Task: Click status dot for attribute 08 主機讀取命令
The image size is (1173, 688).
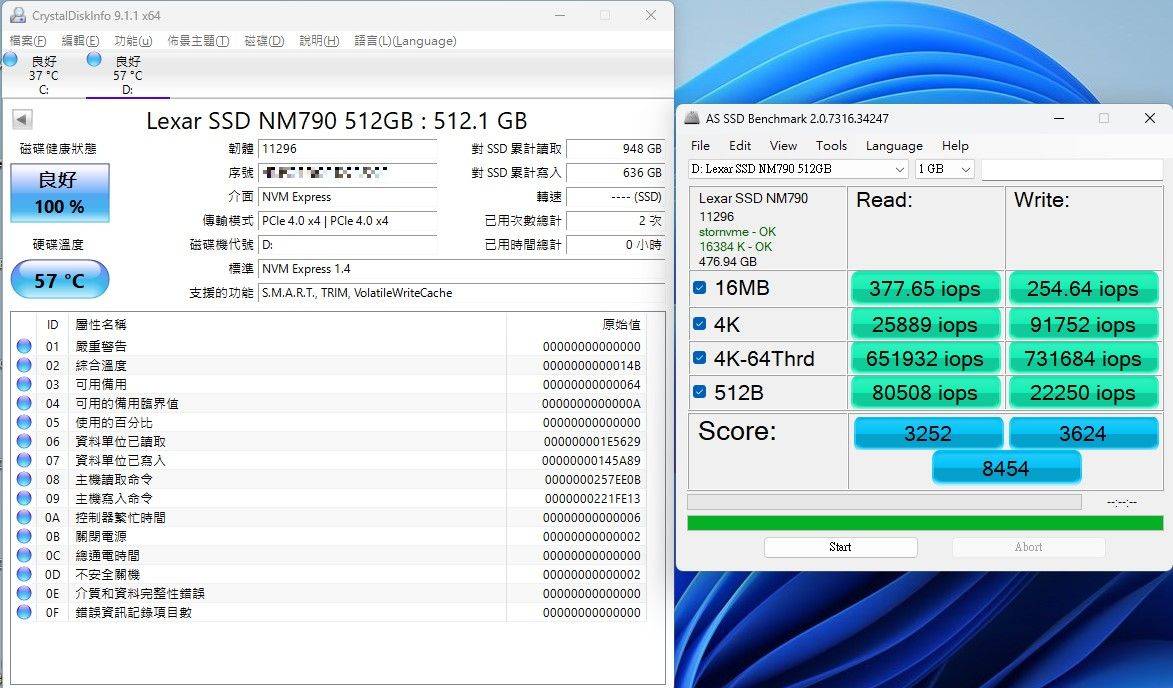Action: tap(24, 479)
